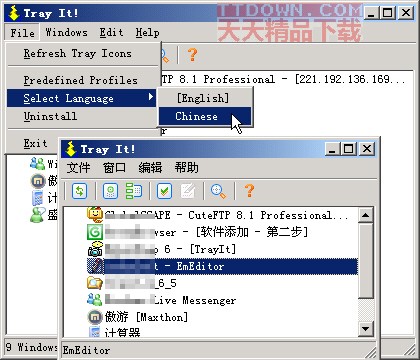Screen dimensions: 420x360
Task: Select the 傲游 [Maxthon] row
Action: point(222,317)
